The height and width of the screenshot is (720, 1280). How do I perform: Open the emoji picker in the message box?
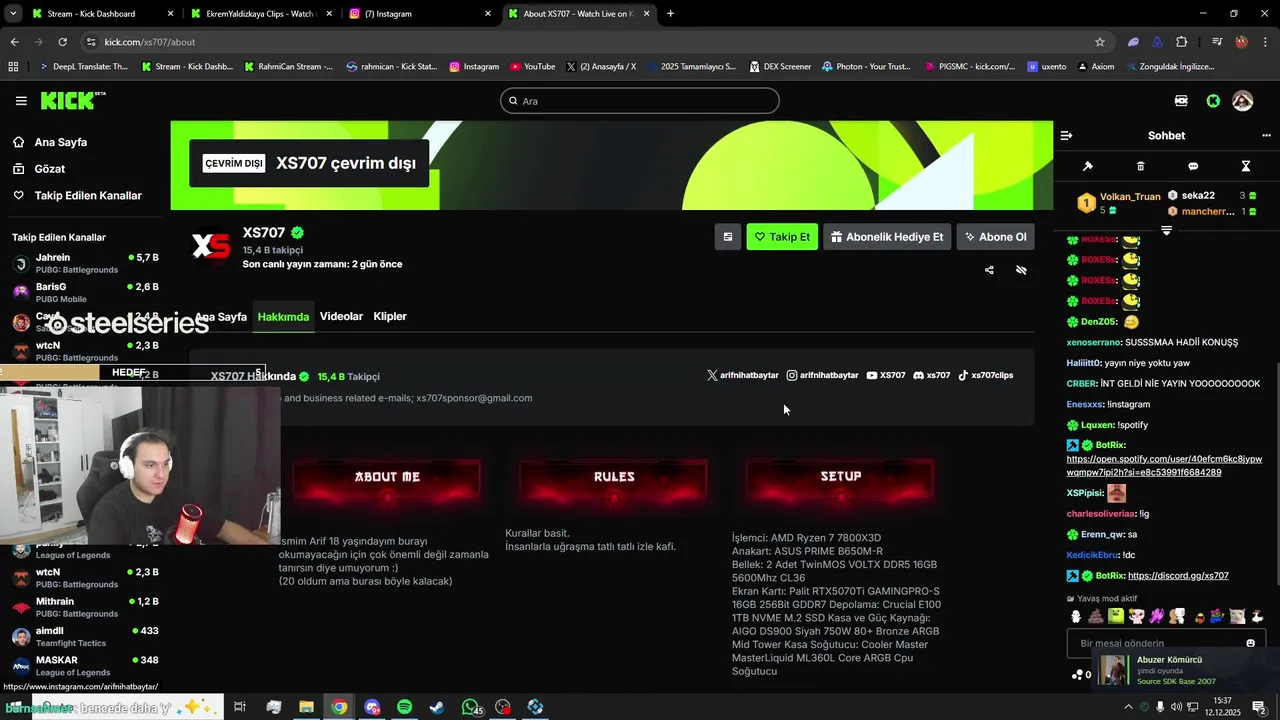coord(1250,643)
